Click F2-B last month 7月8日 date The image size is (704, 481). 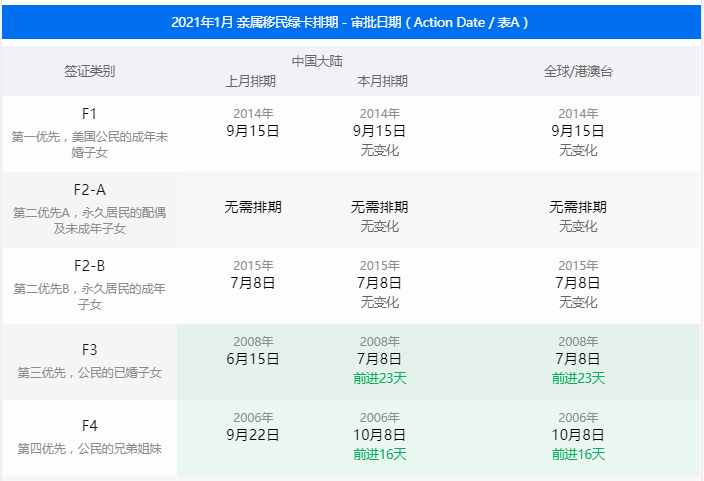pyautogui.click(x=253, y=283)
